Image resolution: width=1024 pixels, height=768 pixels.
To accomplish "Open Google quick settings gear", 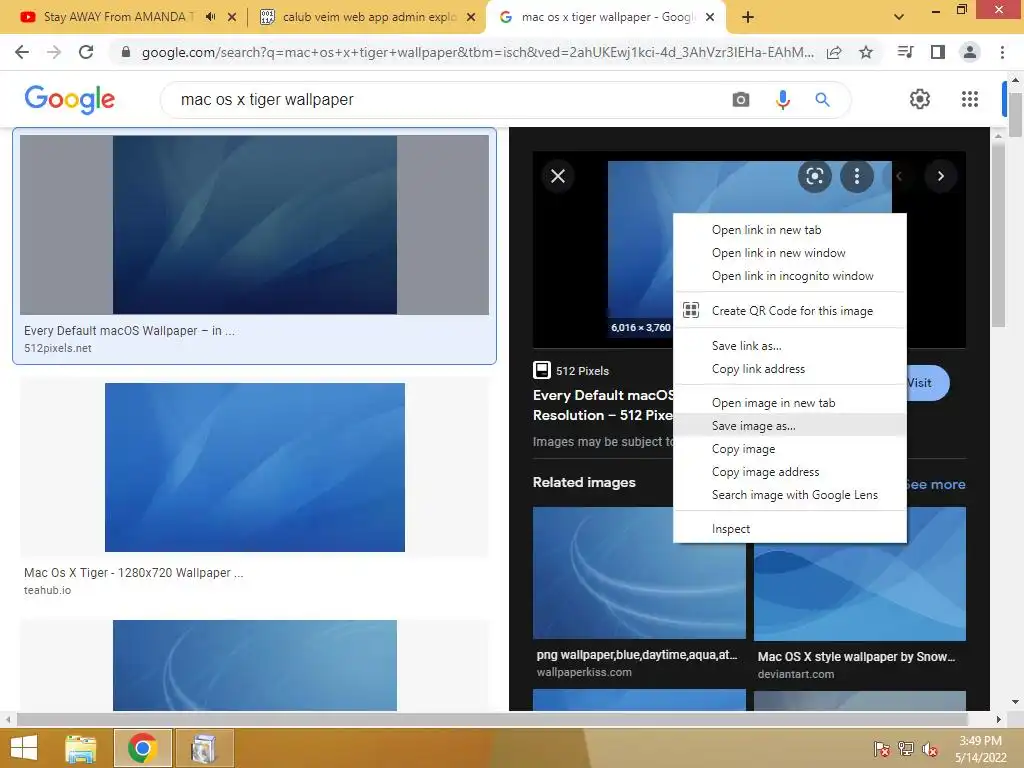I will pyautogui.click(x=920, y=99).
